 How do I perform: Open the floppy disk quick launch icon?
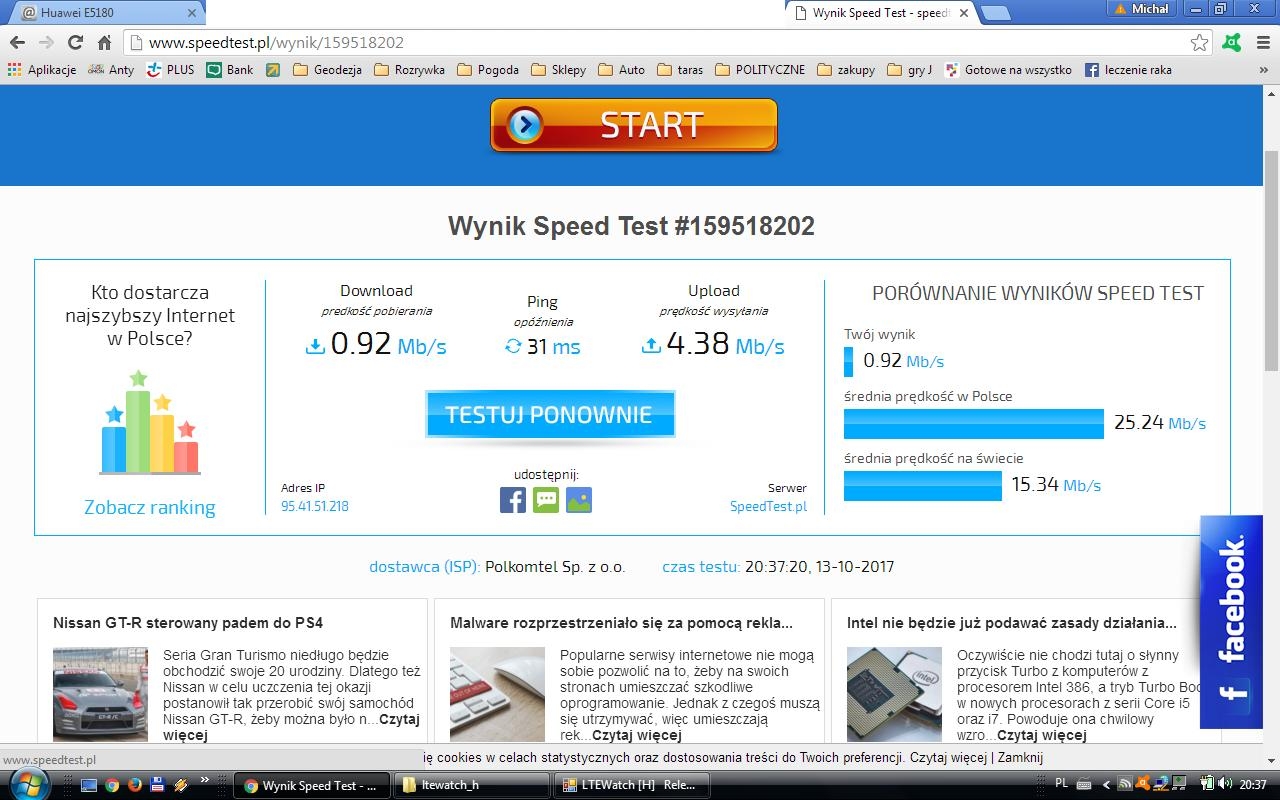(x=158, y=785)
